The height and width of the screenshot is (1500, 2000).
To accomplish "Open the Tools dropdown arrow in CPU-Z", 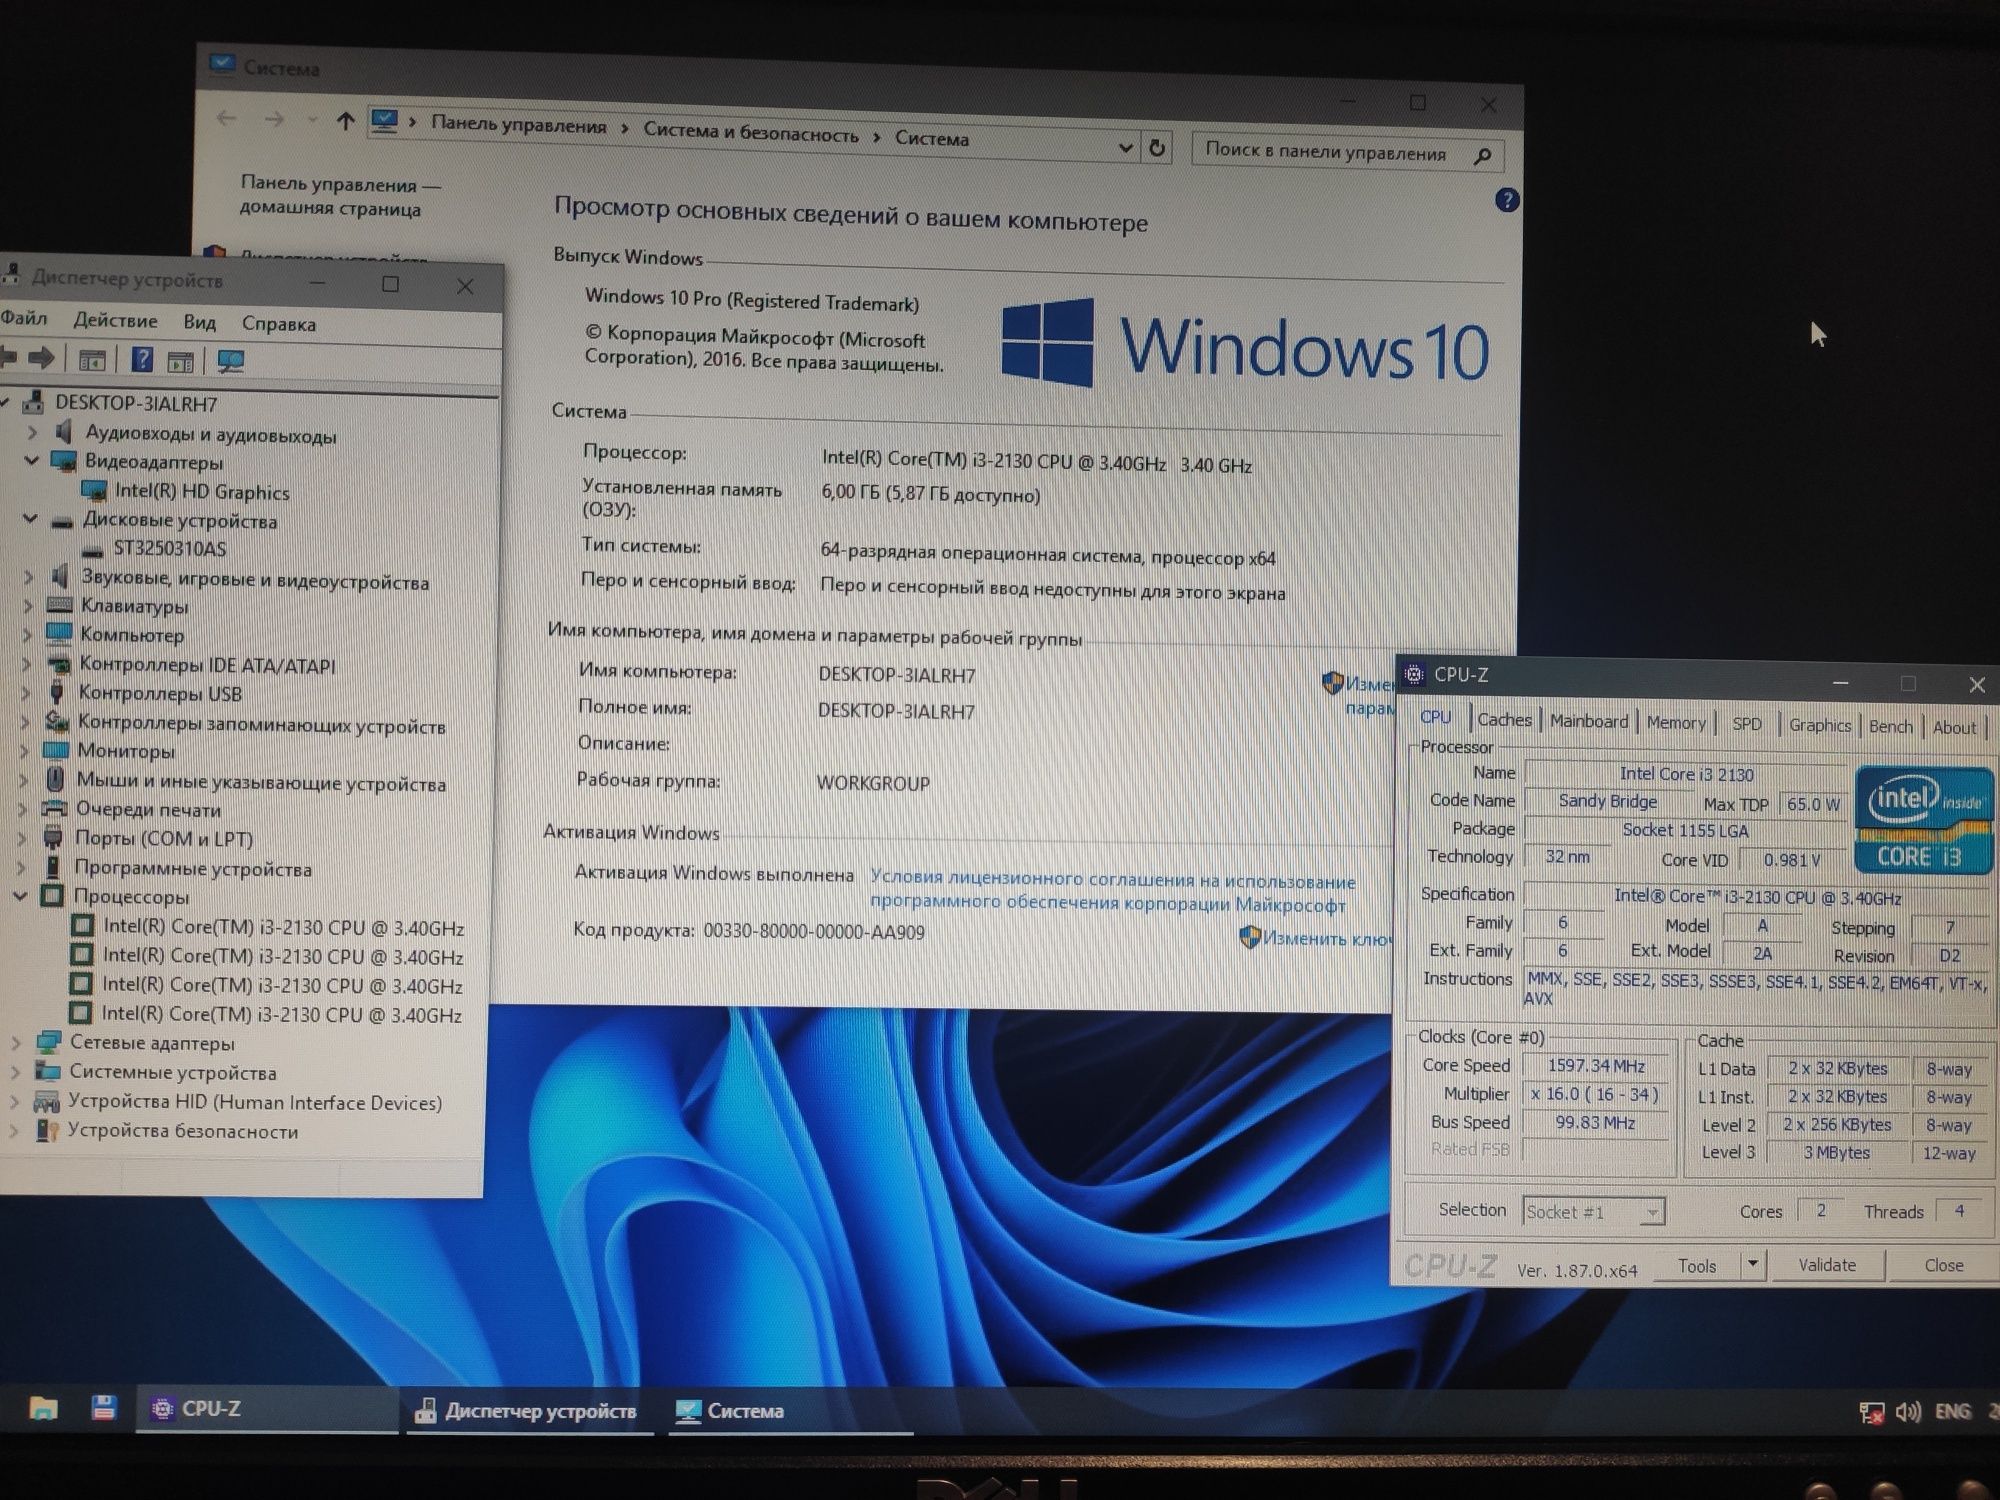I will coord(1752,1264).
